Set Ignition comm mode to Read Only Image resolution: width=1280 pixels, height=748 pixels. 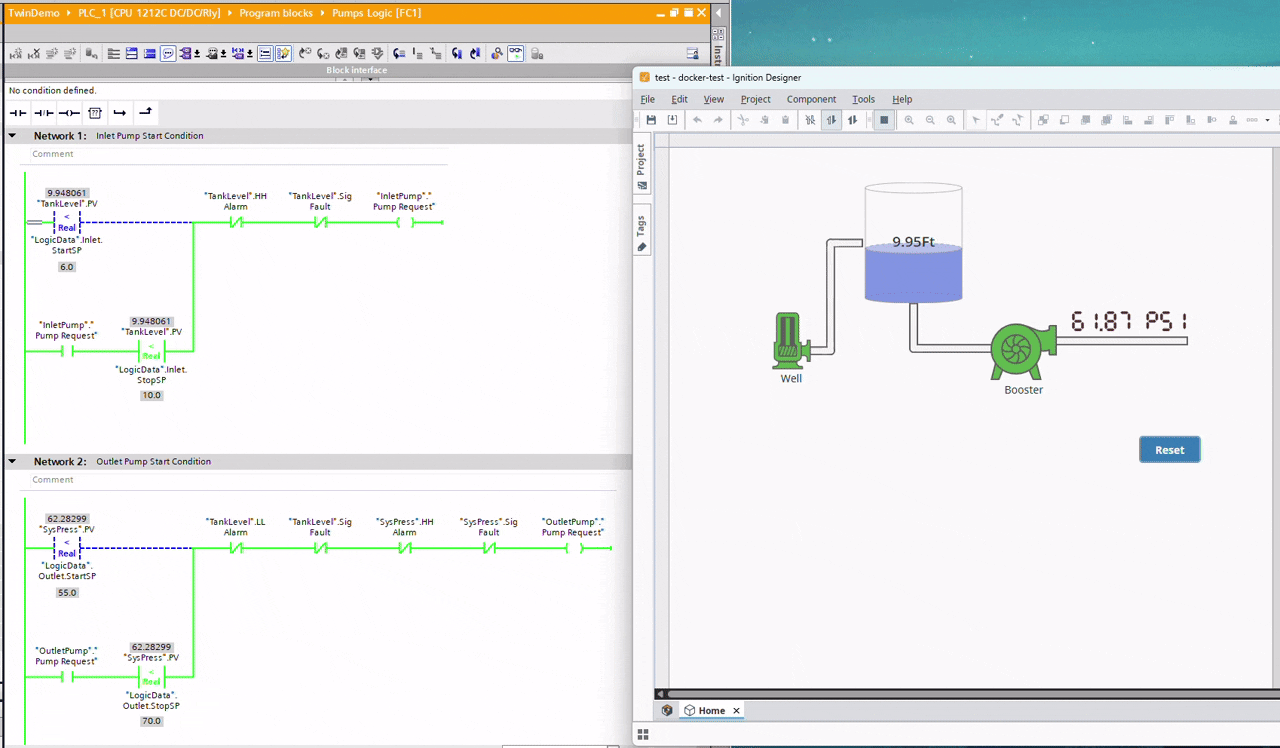click(831, 120)
